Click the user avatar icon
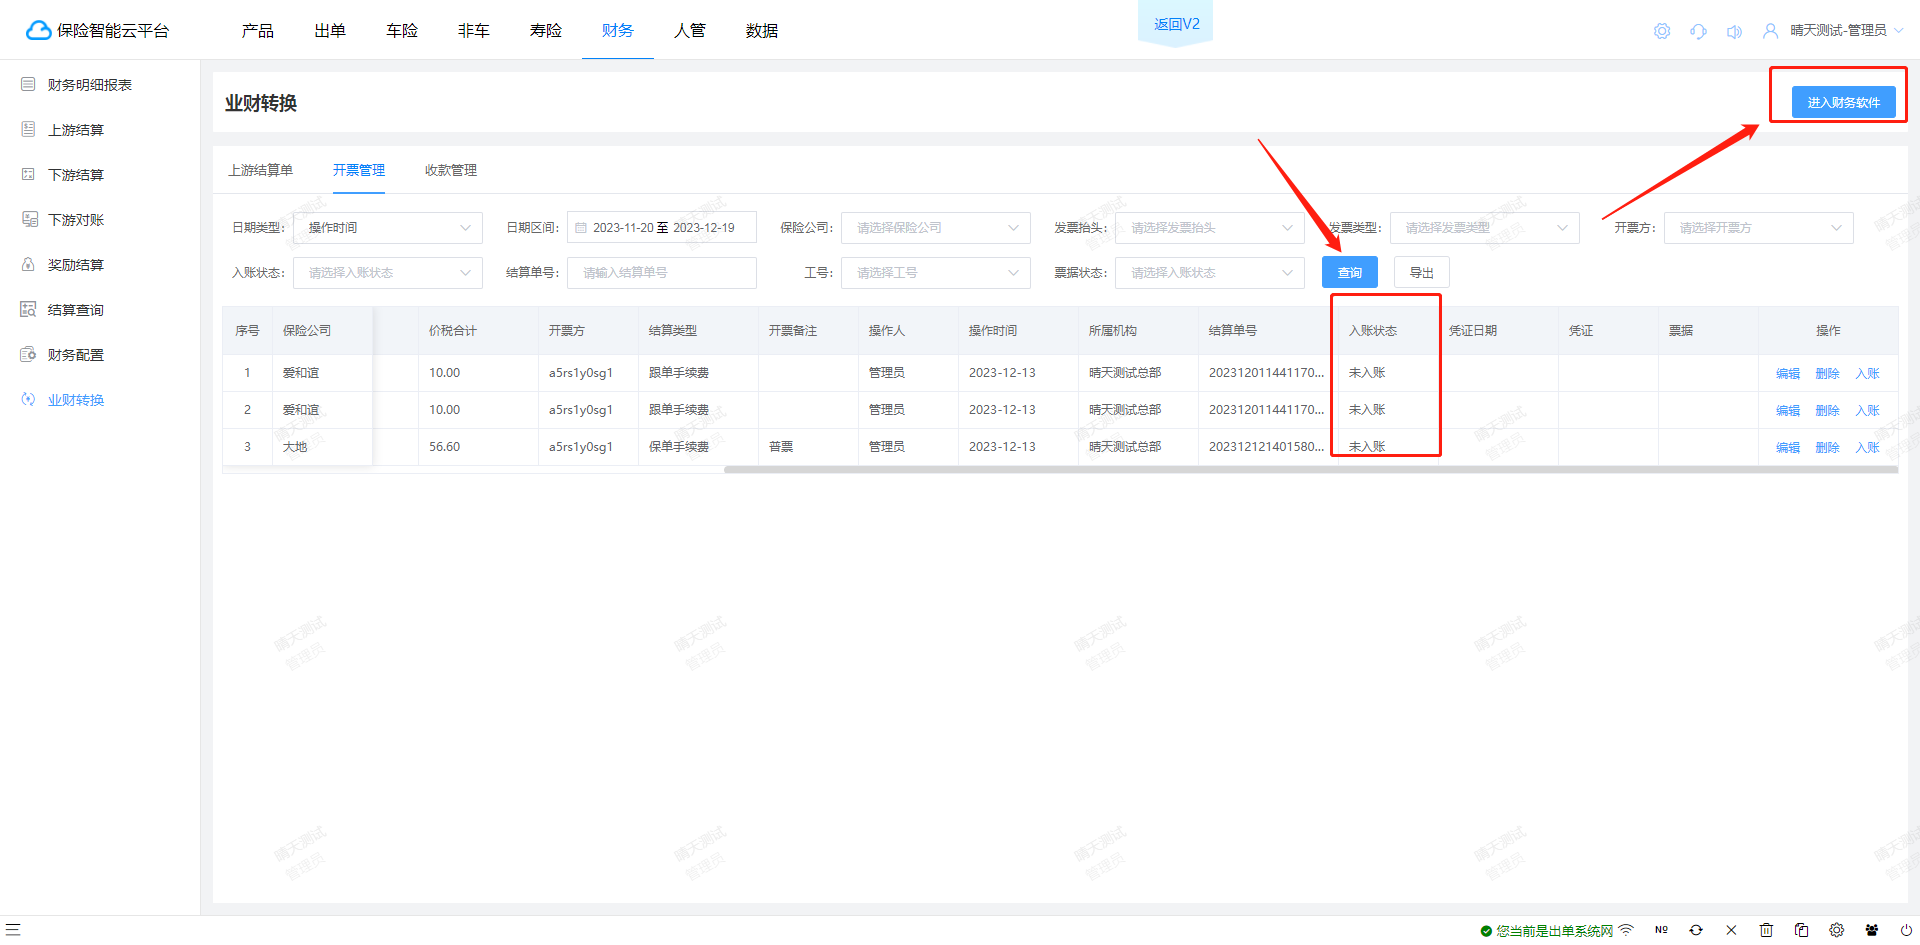This screenshot has width=1920, height=945. tap(1770, 31)
